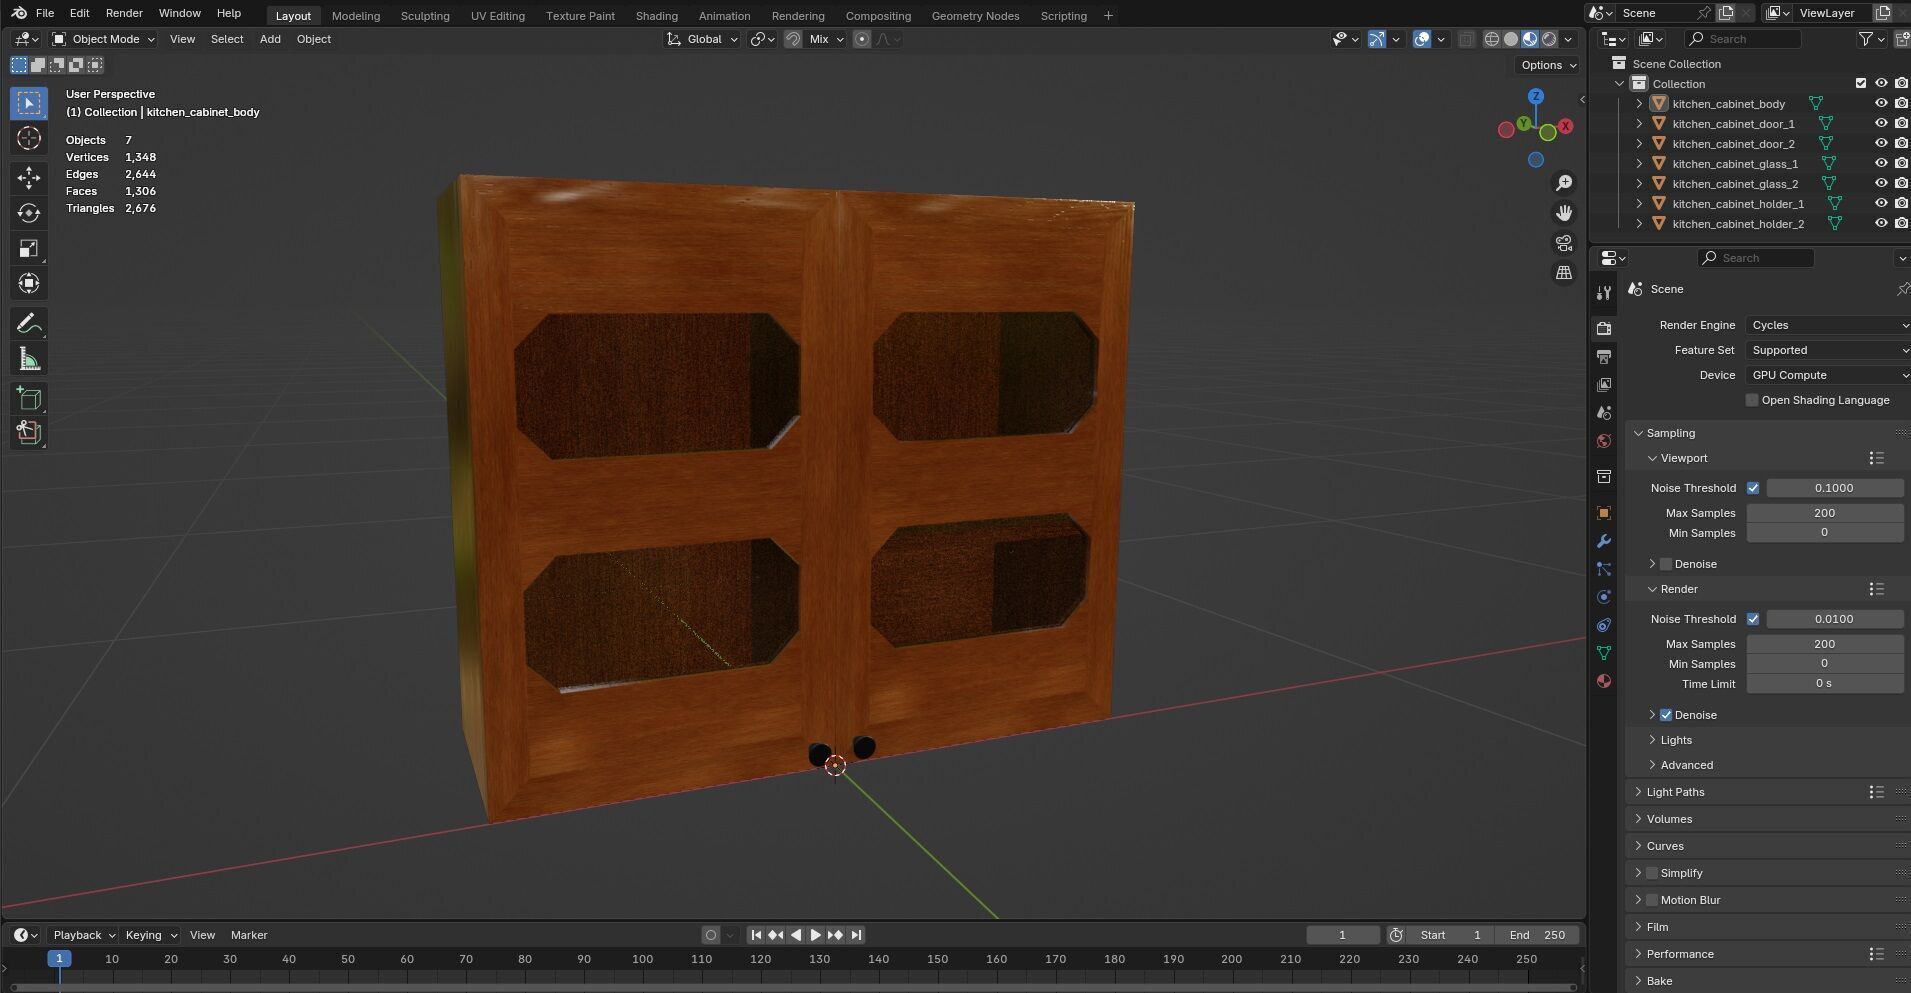This screenshot has width=1911, height=993.
Task: Select the Annotate tool
Action: click(x=29, y=324)
